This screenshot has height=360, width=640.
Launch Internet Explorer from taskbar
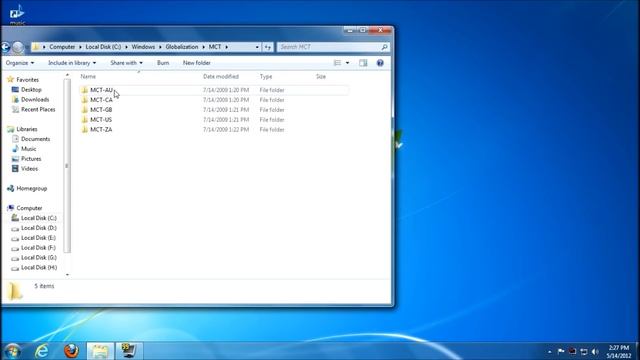pyautogui.click(x=42, y=351)
